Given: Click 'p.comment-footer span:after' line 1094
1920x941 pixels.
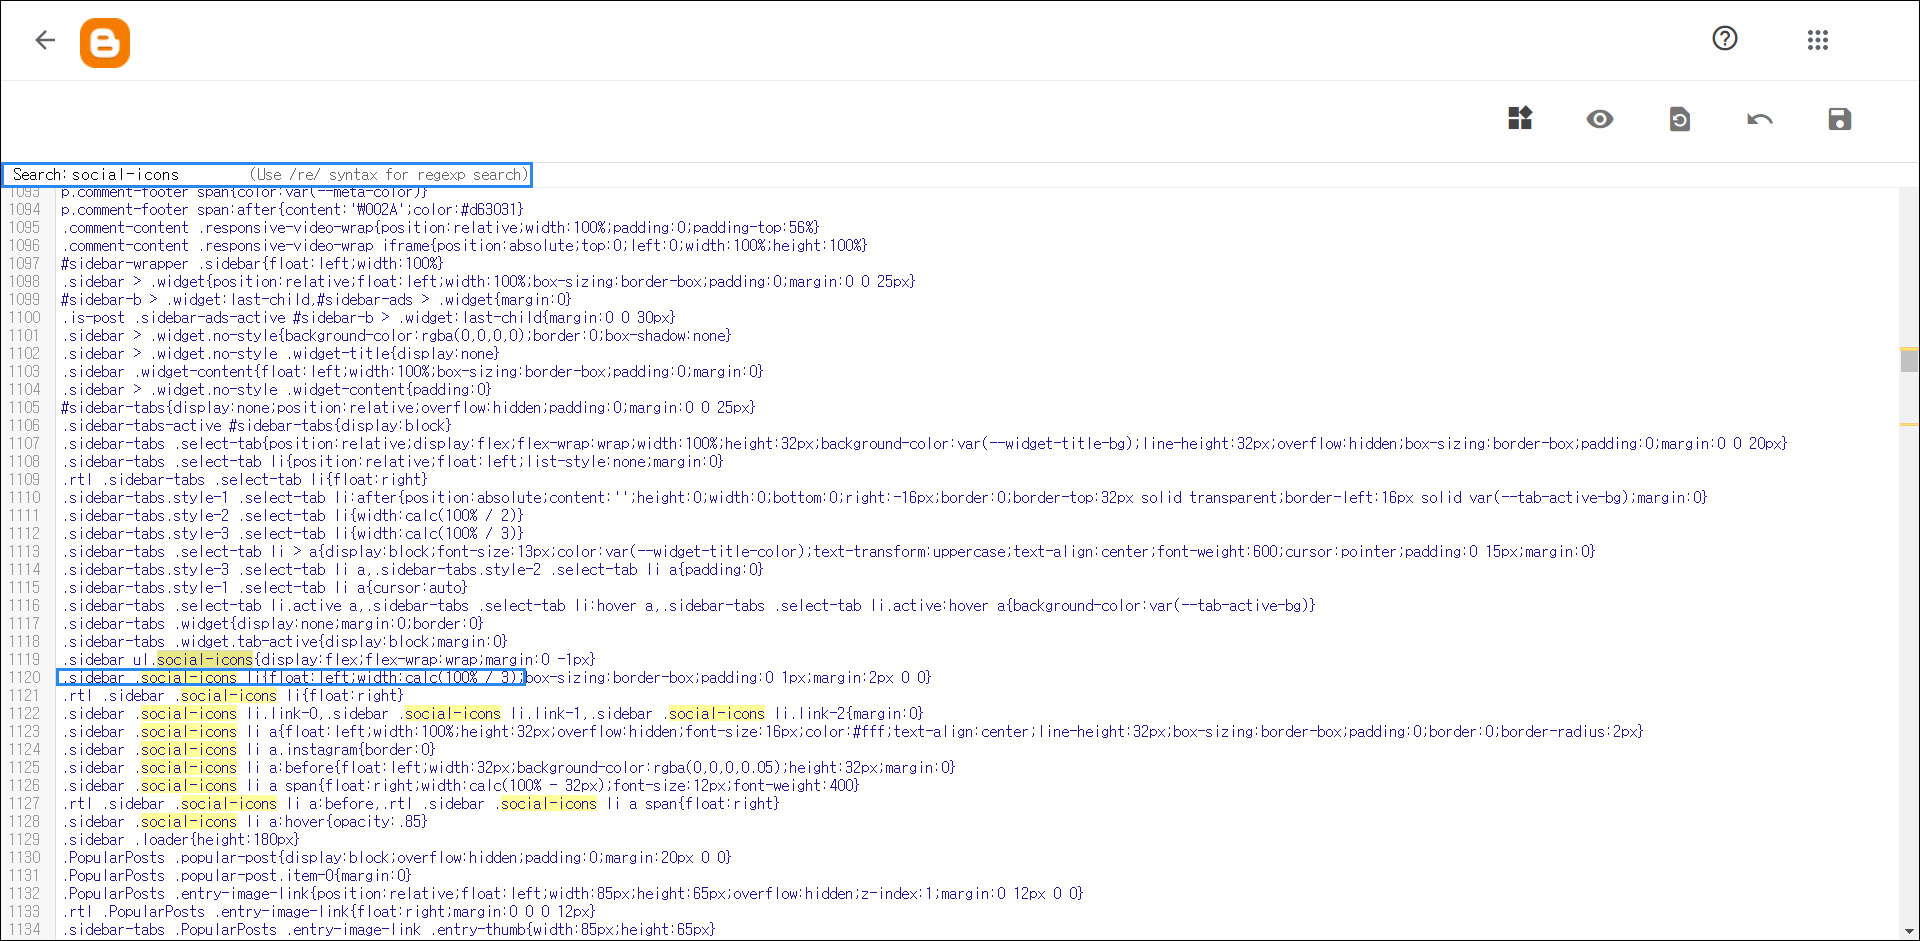Looking at the screenshot, I should coord(292,209).
